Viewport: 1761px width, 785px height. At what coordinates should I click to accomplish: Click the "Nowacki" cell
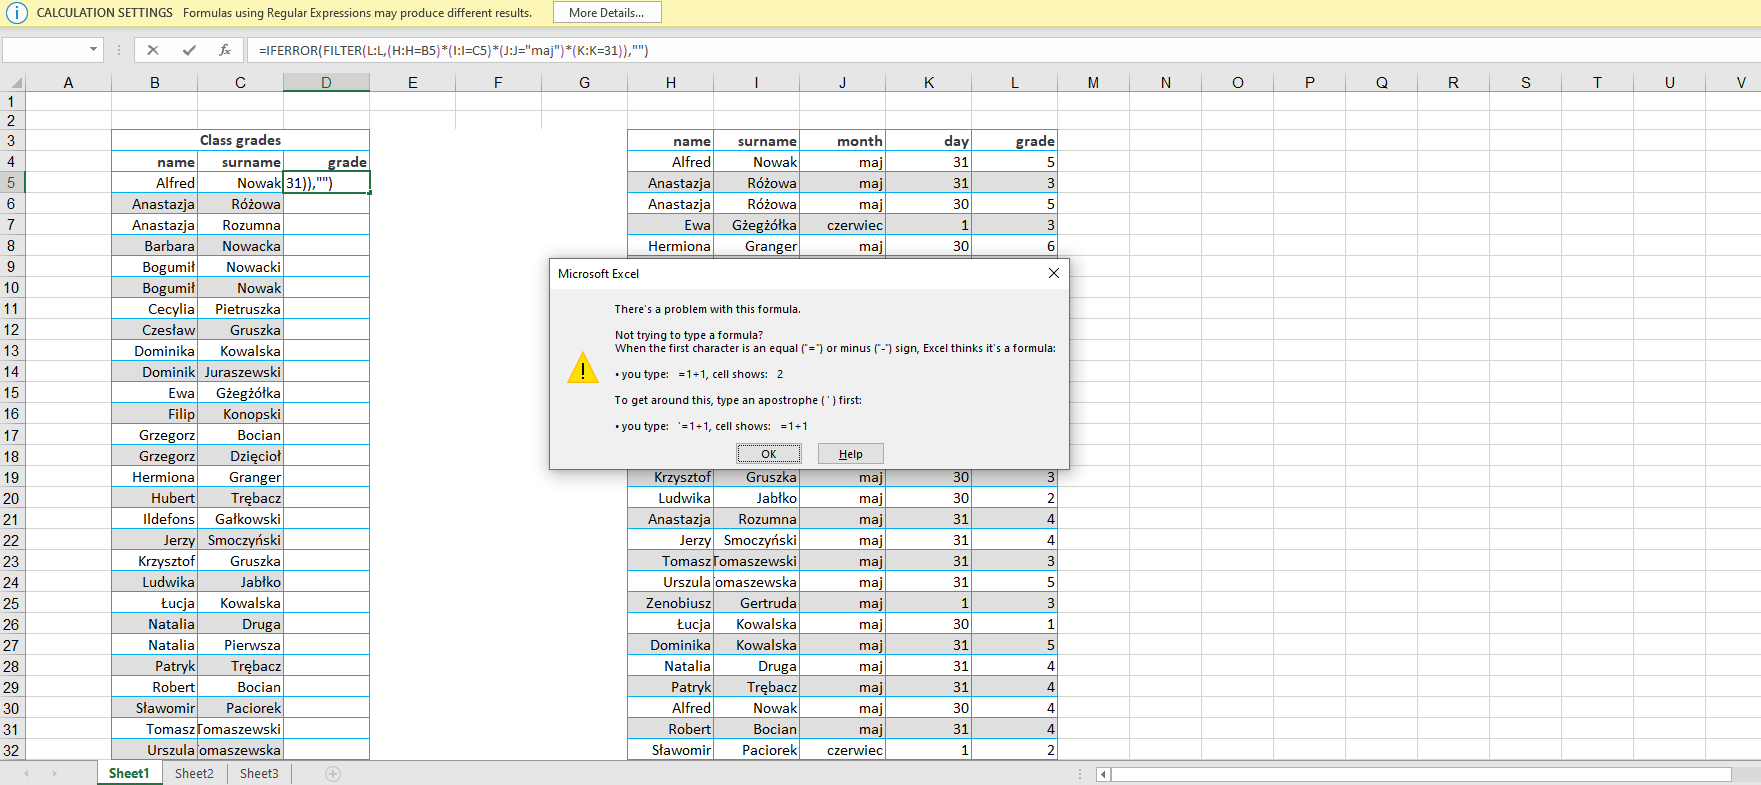point(241,267)
